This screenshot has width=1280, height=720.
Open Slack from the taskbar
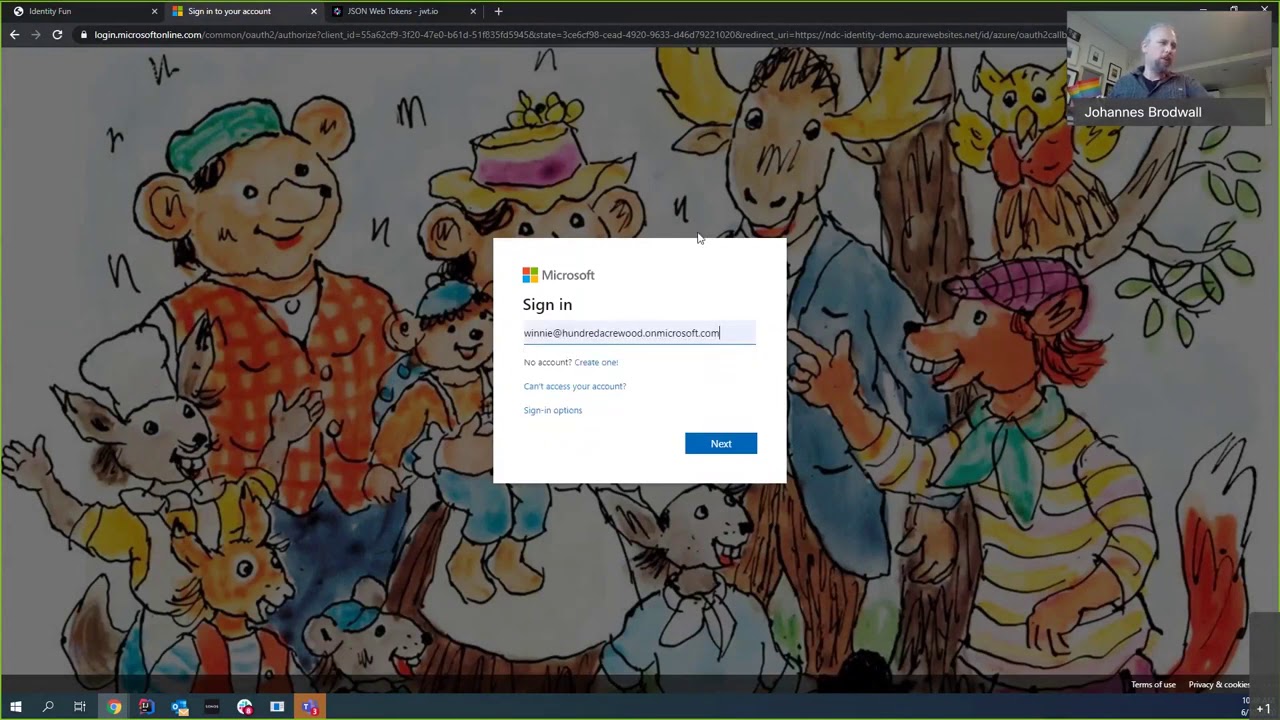tap(245, 707)
